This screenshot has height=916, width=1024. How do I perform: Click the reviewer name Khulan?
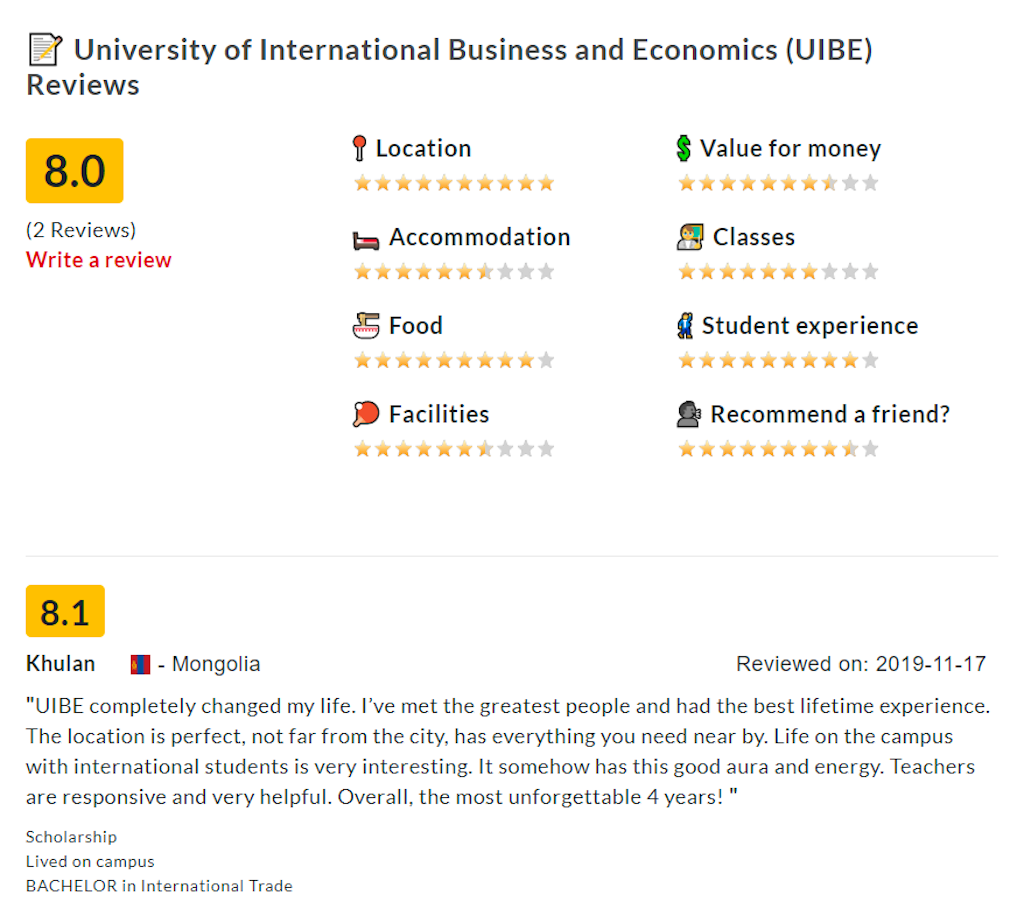61,664
